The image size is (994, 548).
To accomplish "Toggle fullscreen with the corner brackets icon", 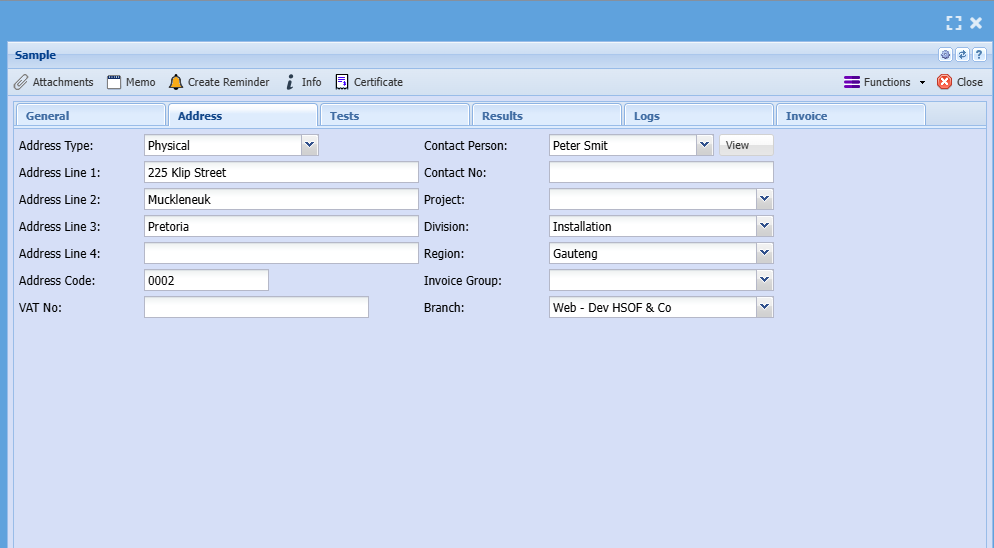I will pyautogui.click(x=953, y=23).
